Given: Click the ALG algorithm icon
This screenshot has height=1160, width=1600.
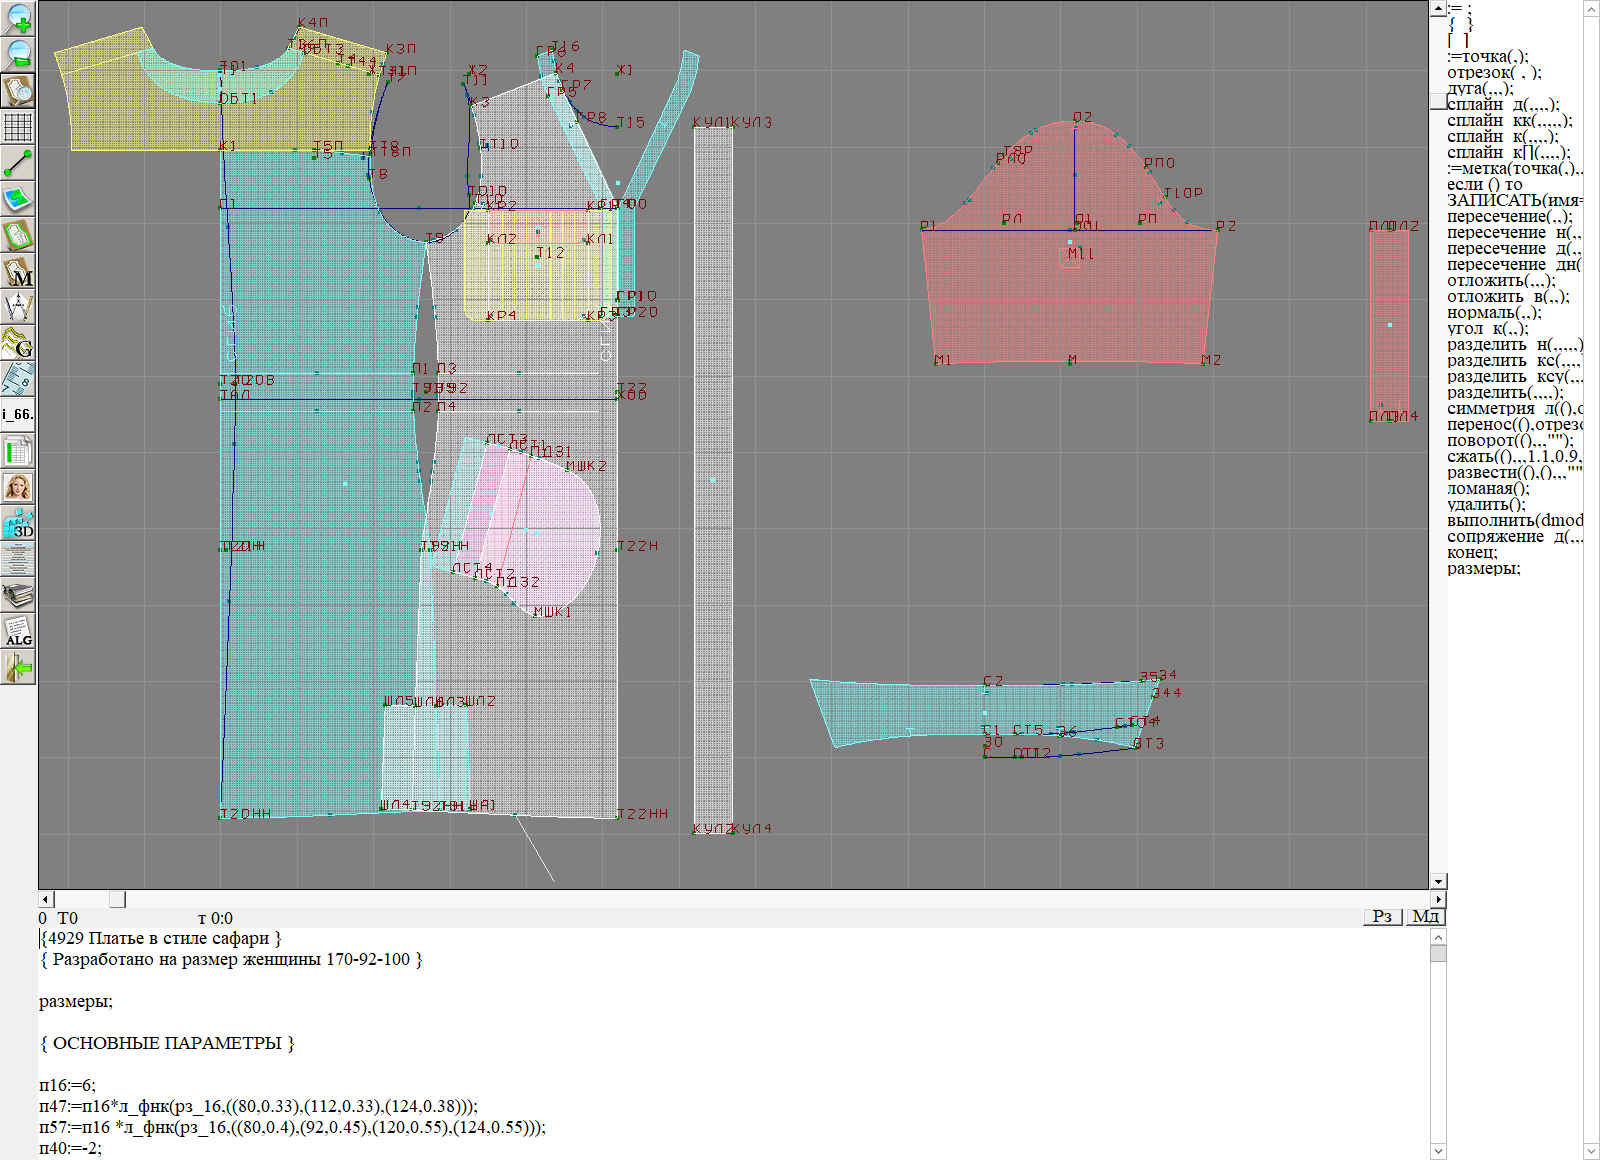Looking at the screenshot, I should [x=18, y=631].
